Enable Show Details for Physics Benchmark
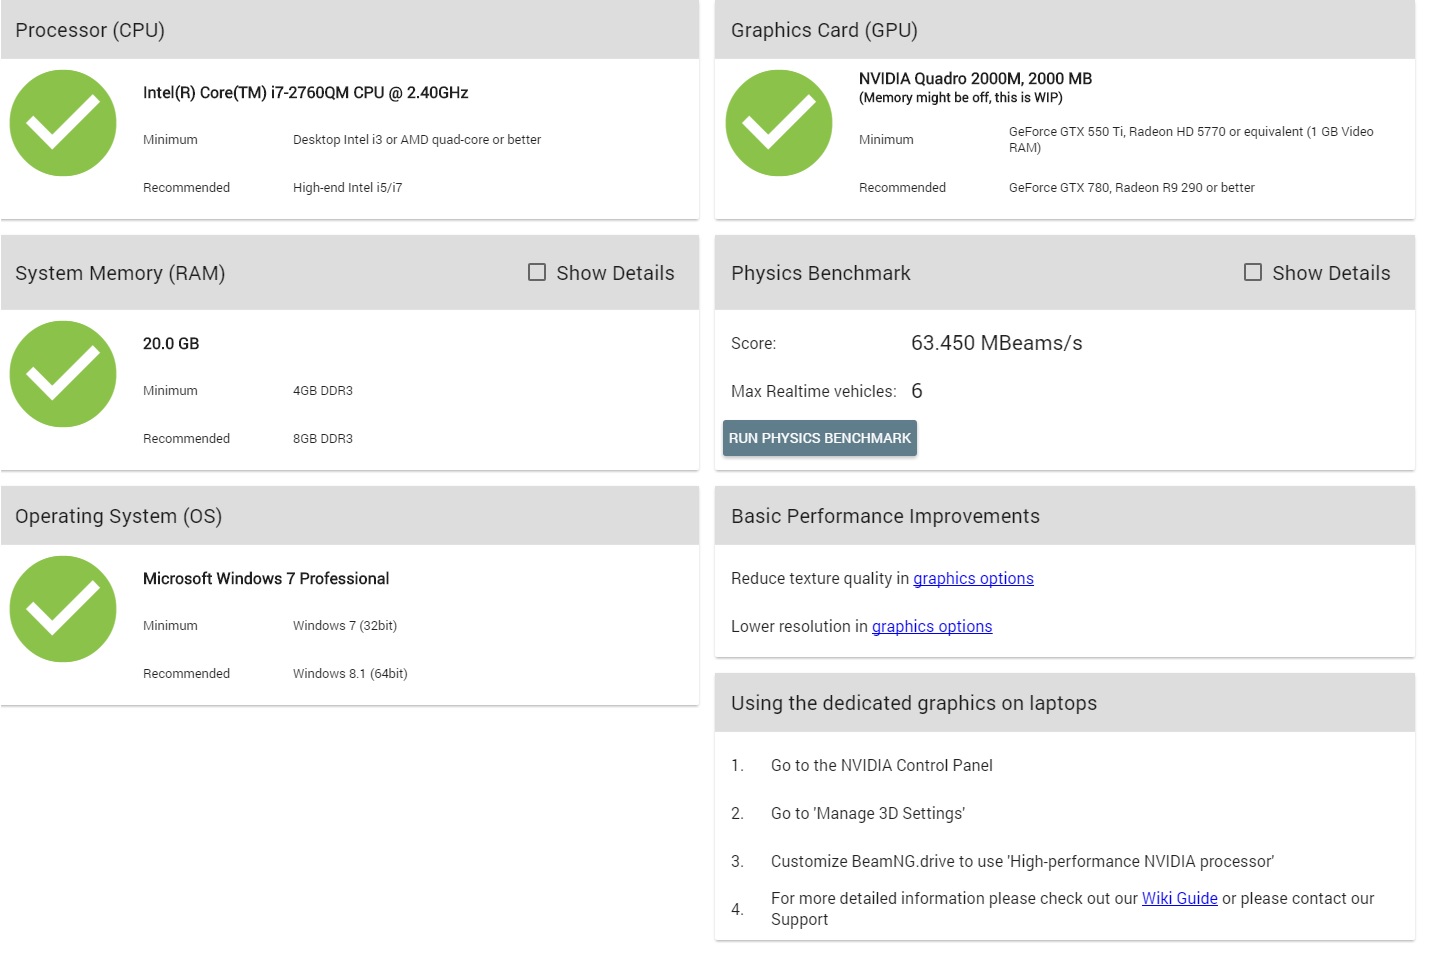Screen dimensions: 1438x969 [1253, 272]
